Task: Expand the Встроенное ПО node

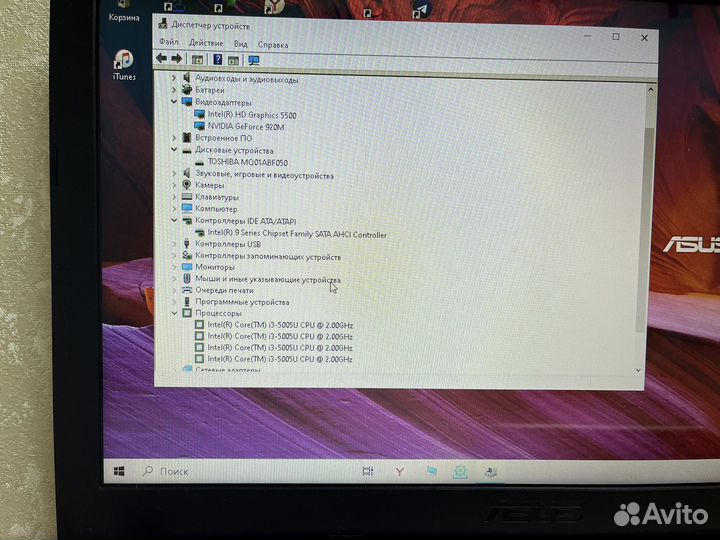Action: point(174,137)
